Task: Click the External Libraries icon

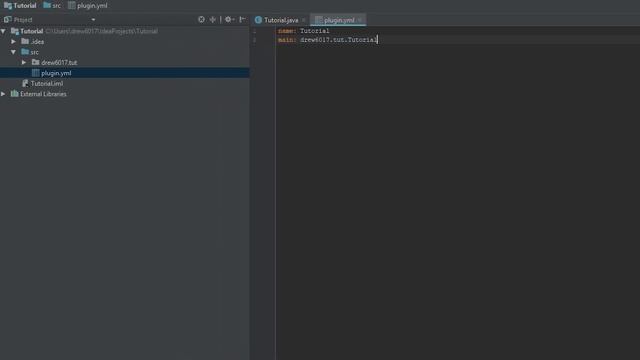Action: [15, 93]
